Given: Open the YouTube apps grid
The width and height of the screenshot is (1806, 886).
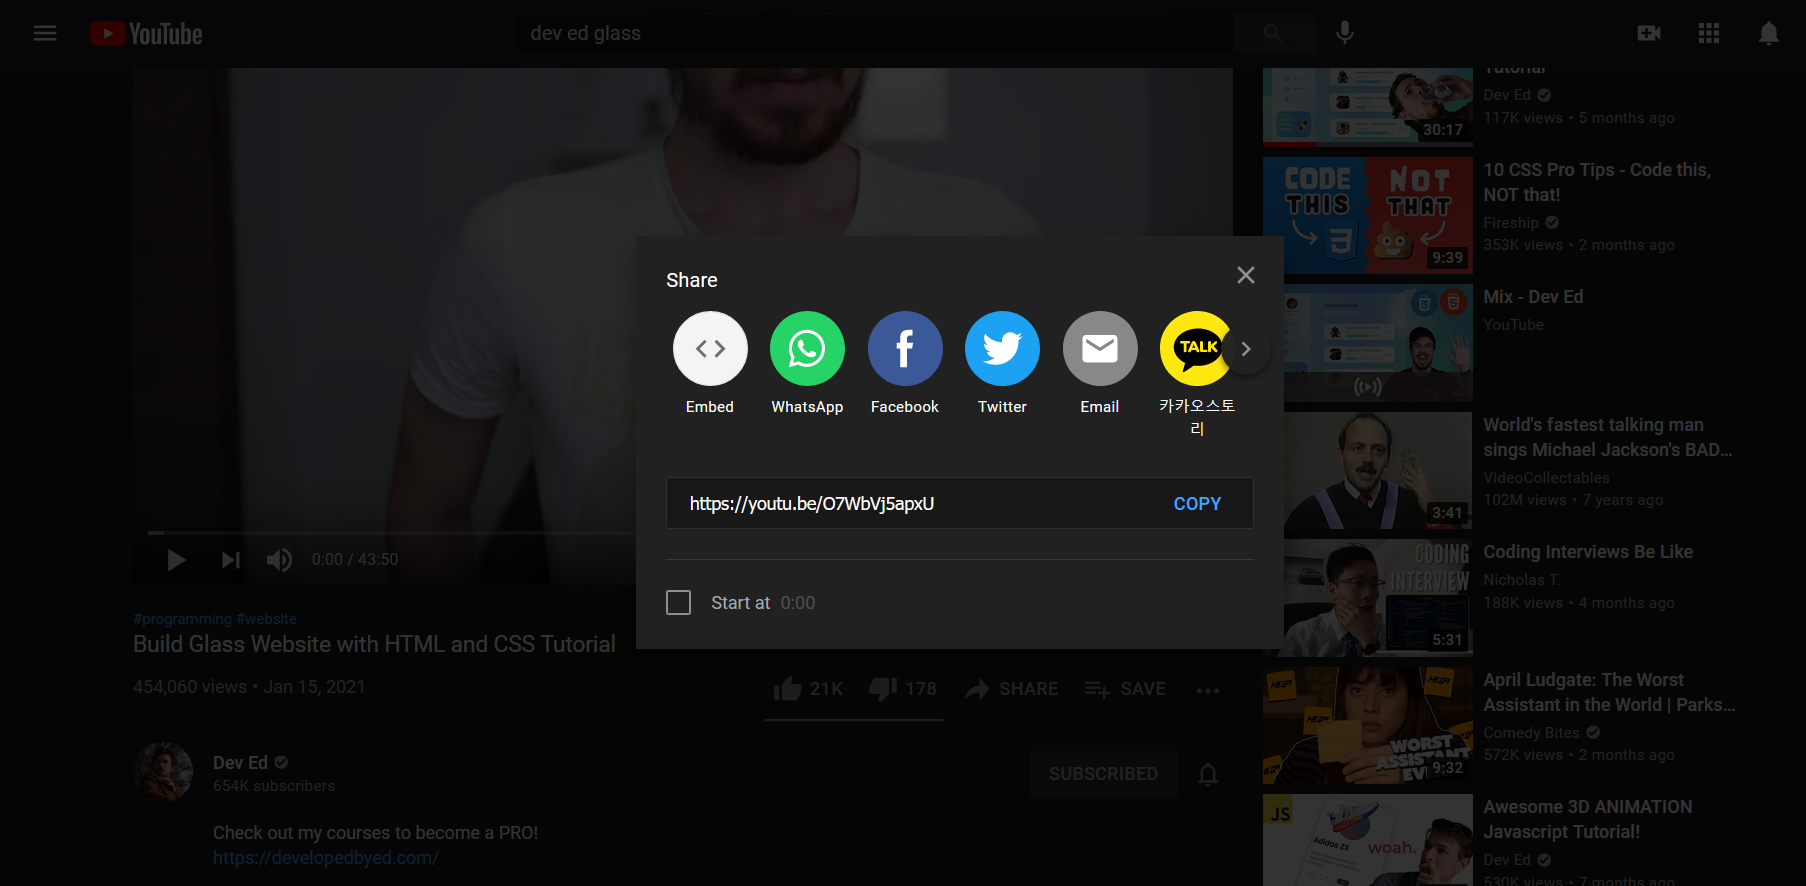Looking at the screenshot, I should pyautogui.click(x=1709, y=33).
